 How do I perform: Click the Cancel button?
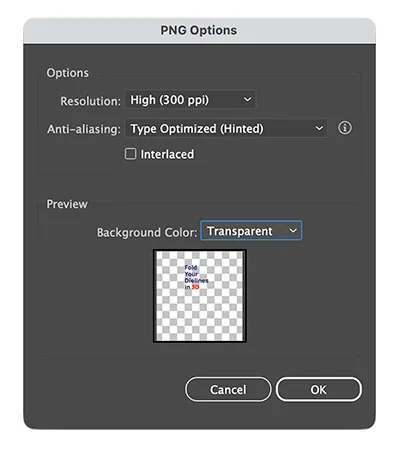pos(228,389)
